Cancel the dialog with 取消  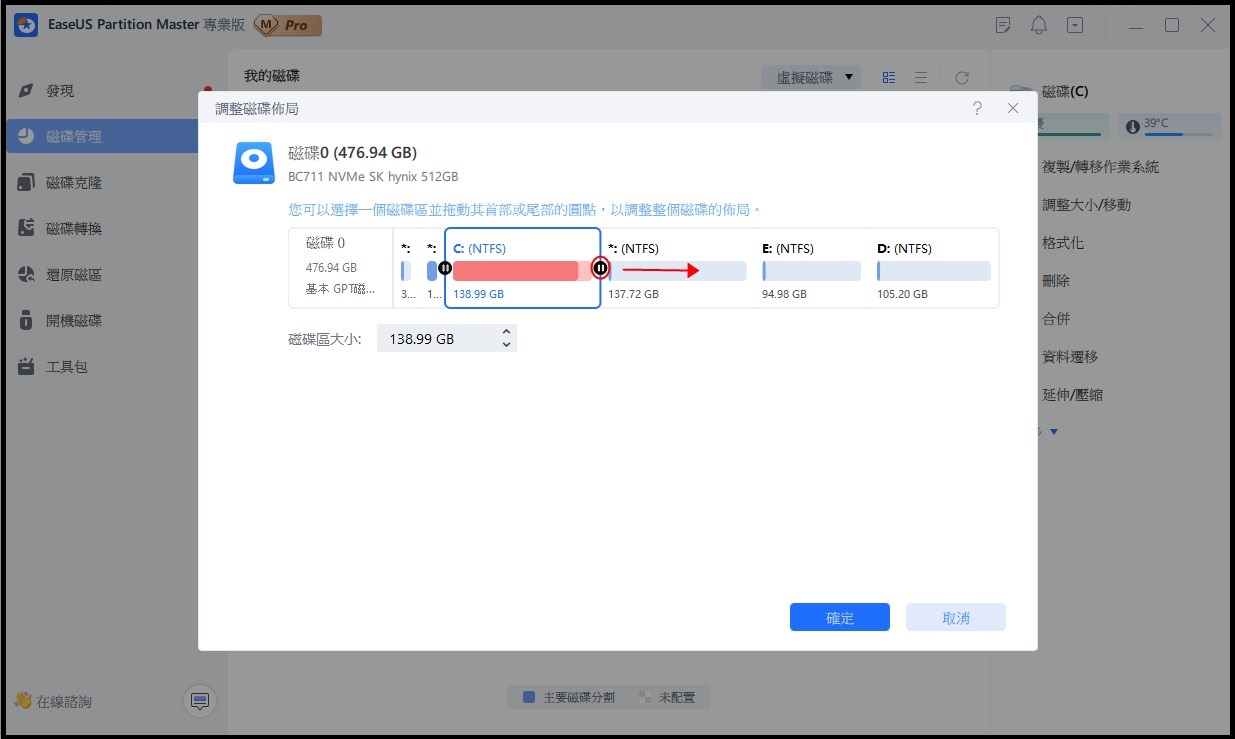955,617
